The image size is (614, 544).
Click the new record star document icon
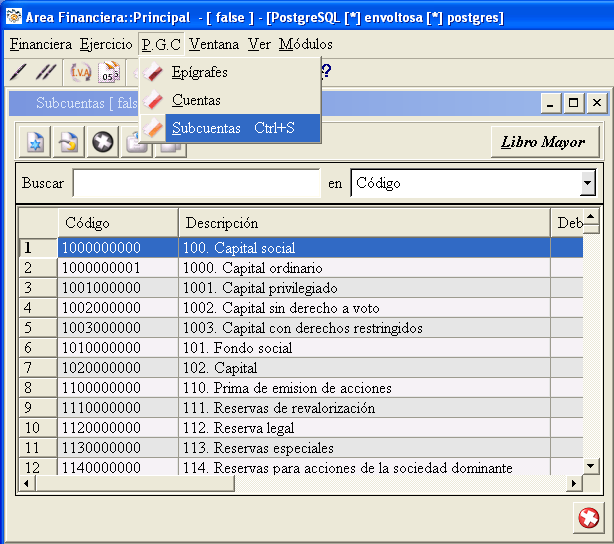(x=35, y=142)
